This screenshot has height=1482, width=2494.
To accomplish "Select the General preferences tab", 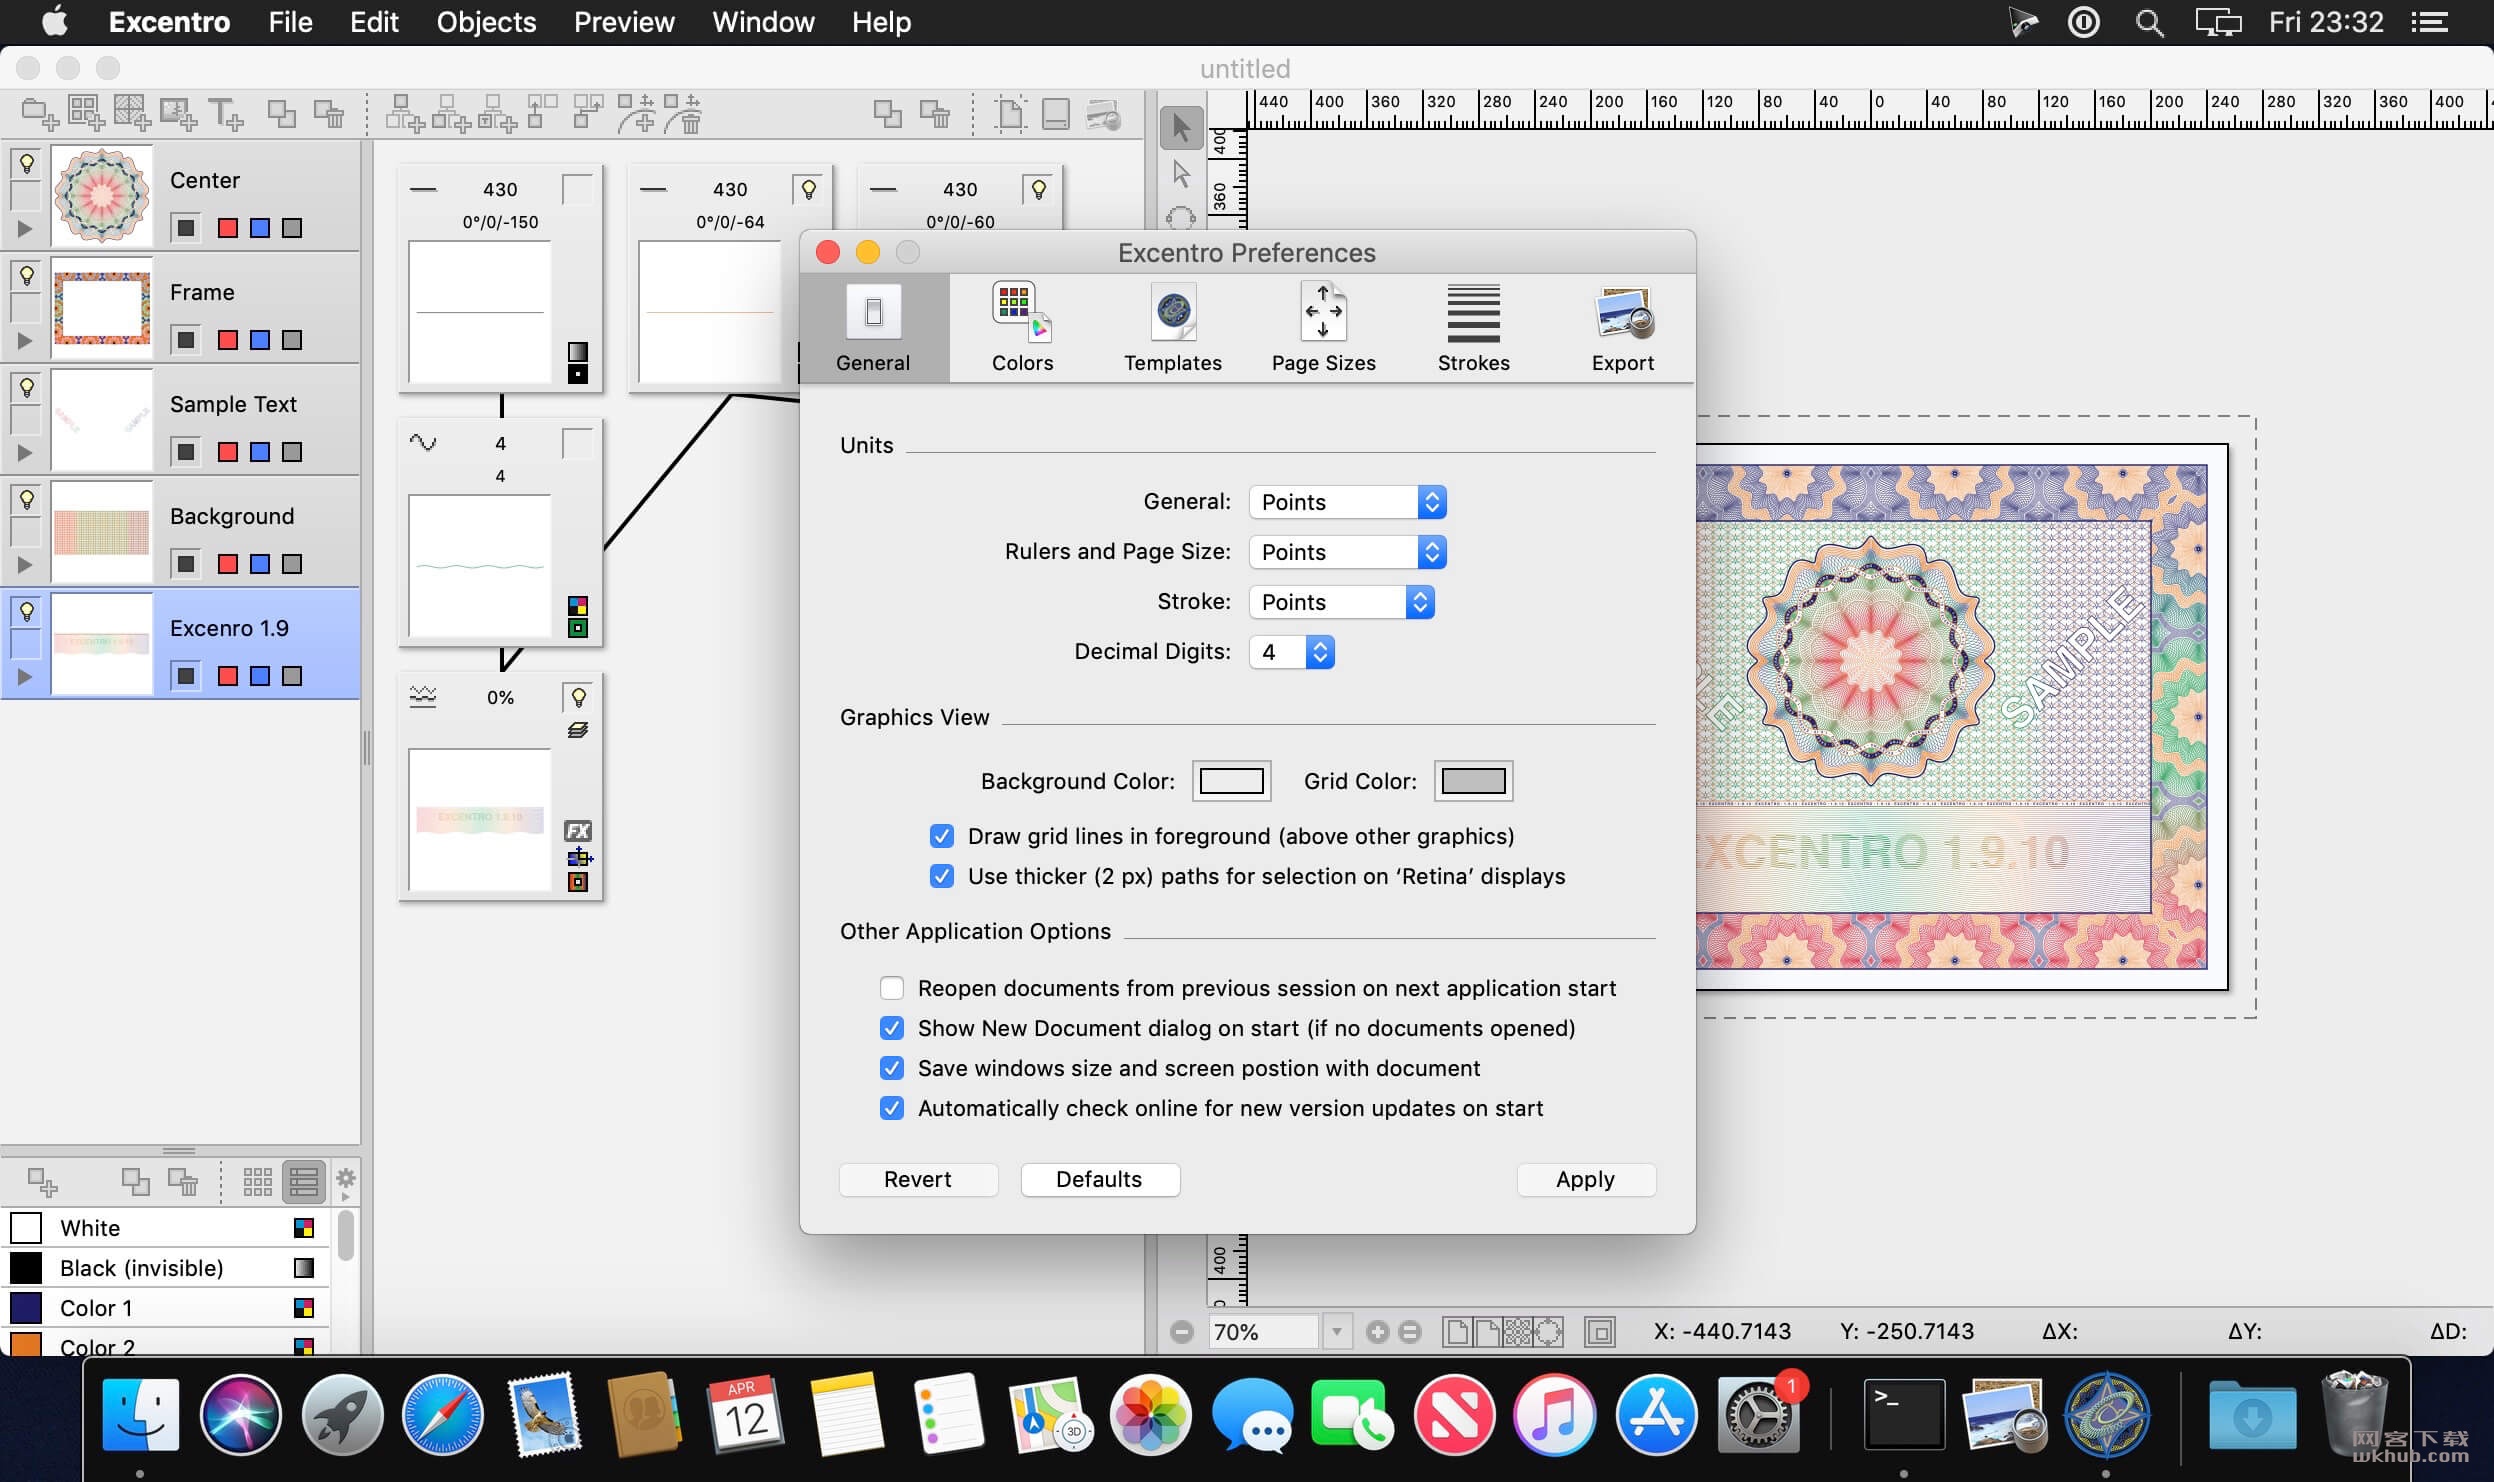I will click(x=873, y=328).
